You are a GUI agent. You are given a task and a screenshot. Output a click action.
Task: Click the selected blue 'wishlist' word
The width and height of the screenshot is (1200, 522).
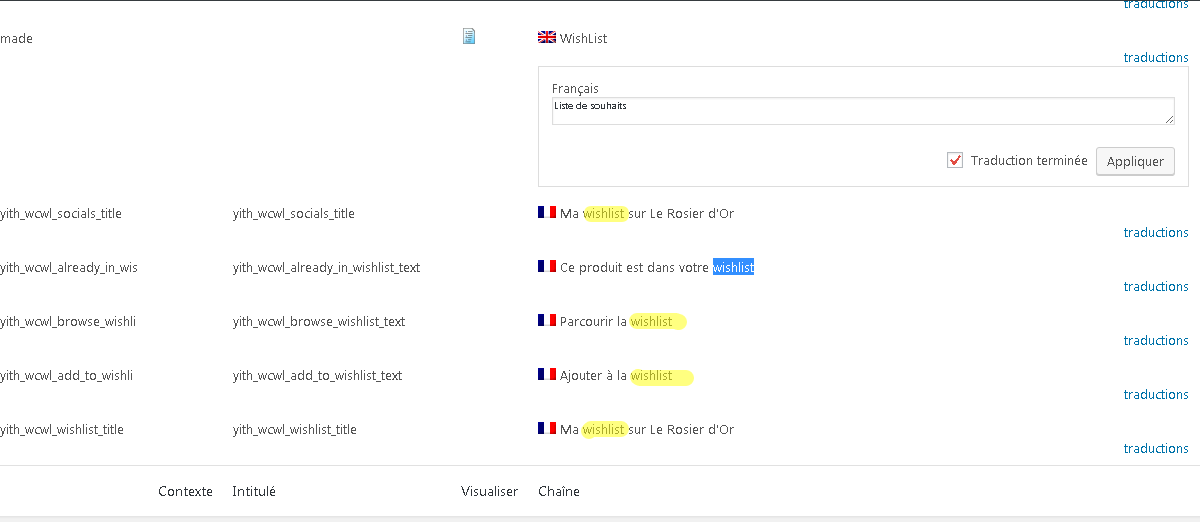(x=733, y=267)
